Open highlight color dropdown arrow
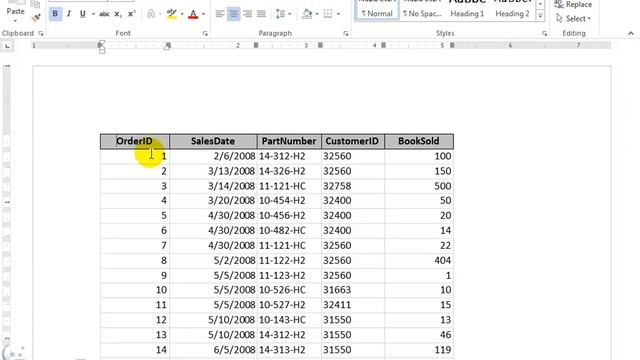640x360 pixels. pos(182,14)
